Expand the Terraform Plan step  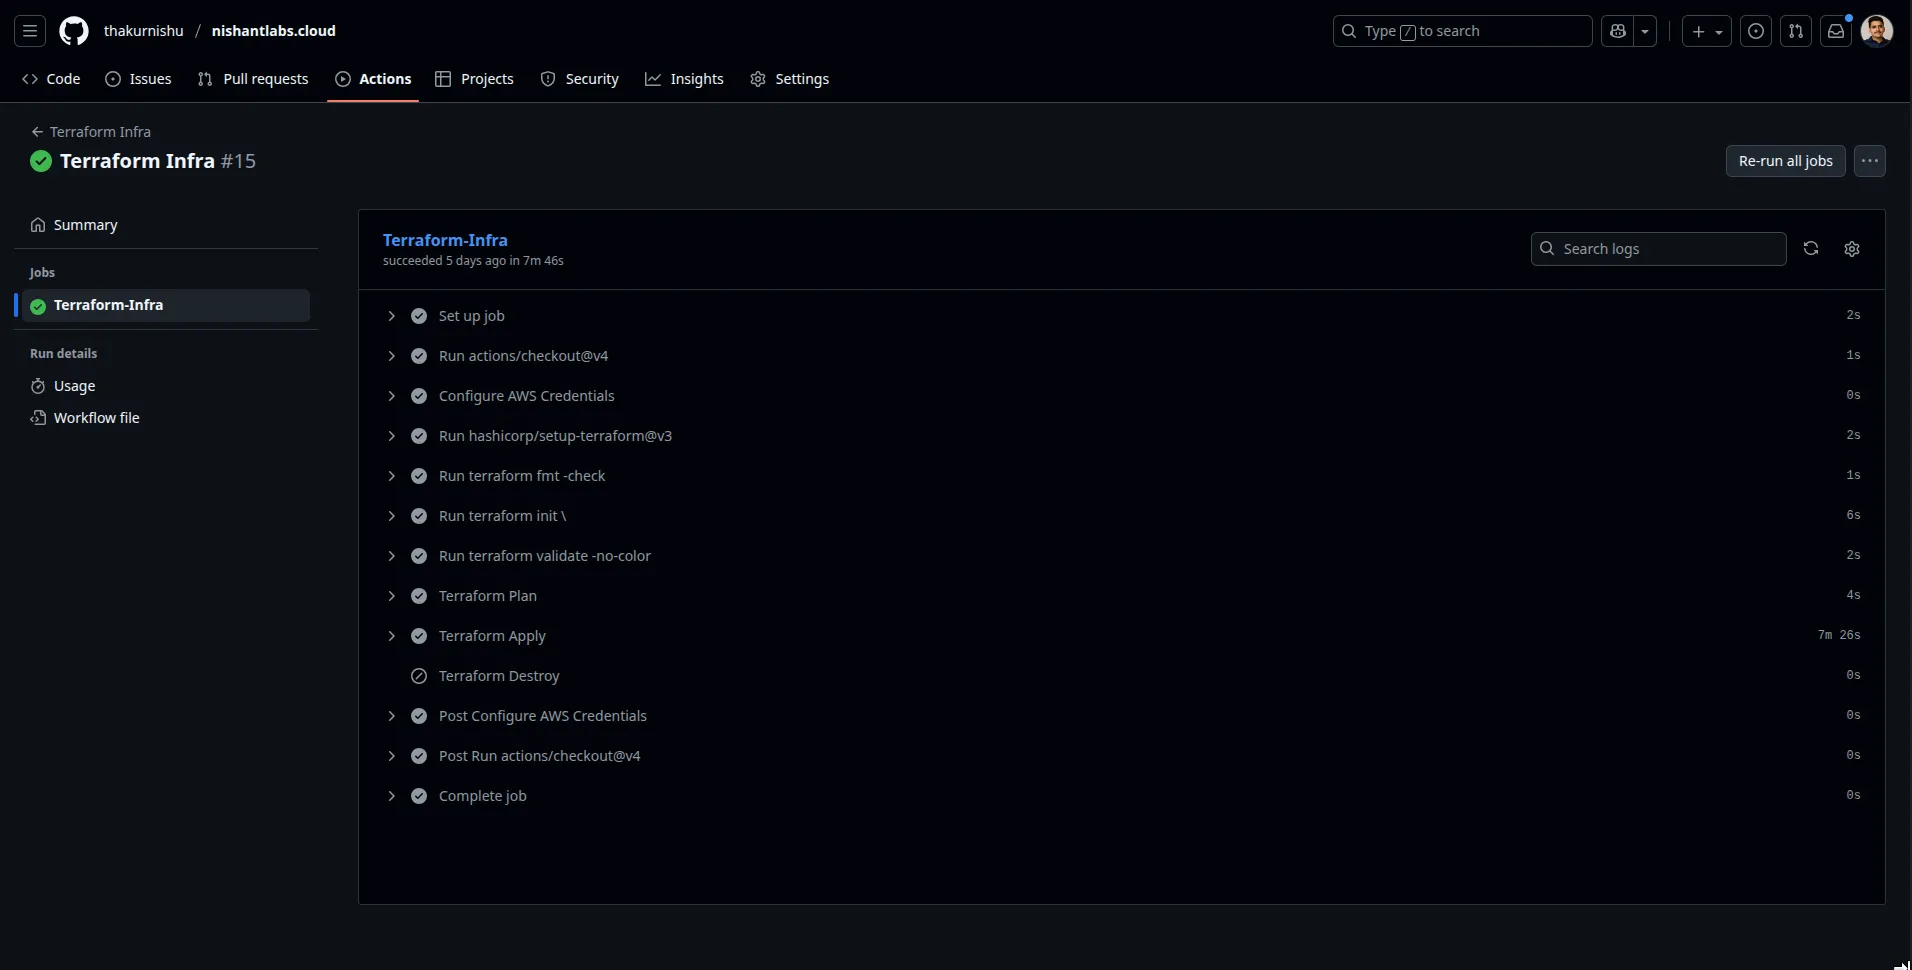[392, 596]
